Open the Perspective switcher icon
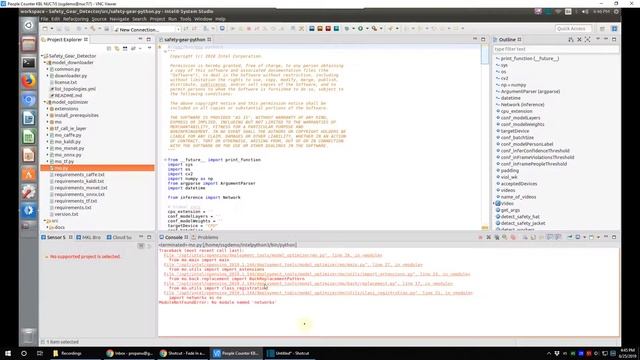Image resolution: width=640 pixels, height=360 pixels. point(602,29)
